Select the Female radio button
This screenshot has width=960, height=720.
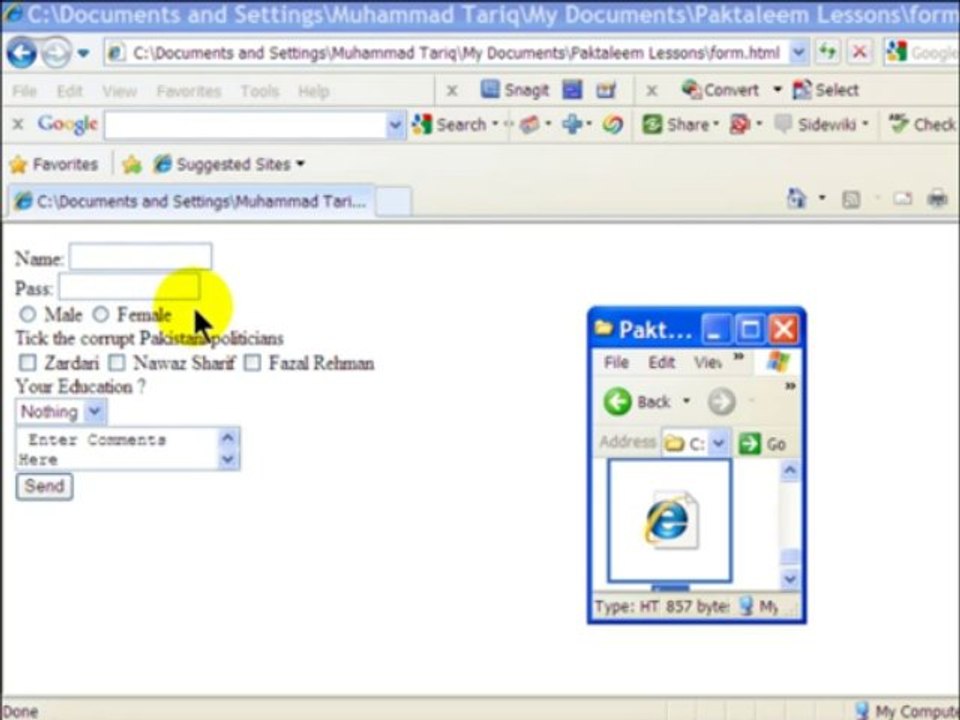pyautogui.click(x=101, y=314)
